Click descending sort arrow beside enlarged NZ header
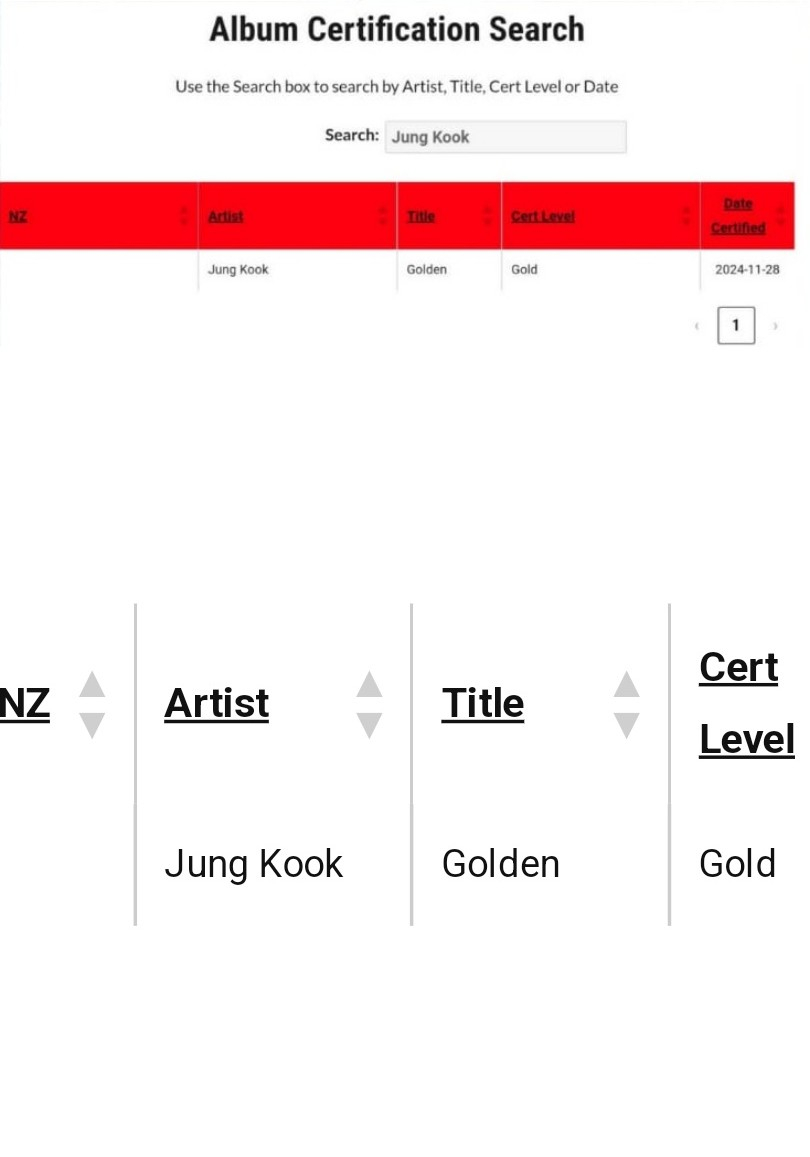The image size is (810, 1157). click(x=92, y=724)
